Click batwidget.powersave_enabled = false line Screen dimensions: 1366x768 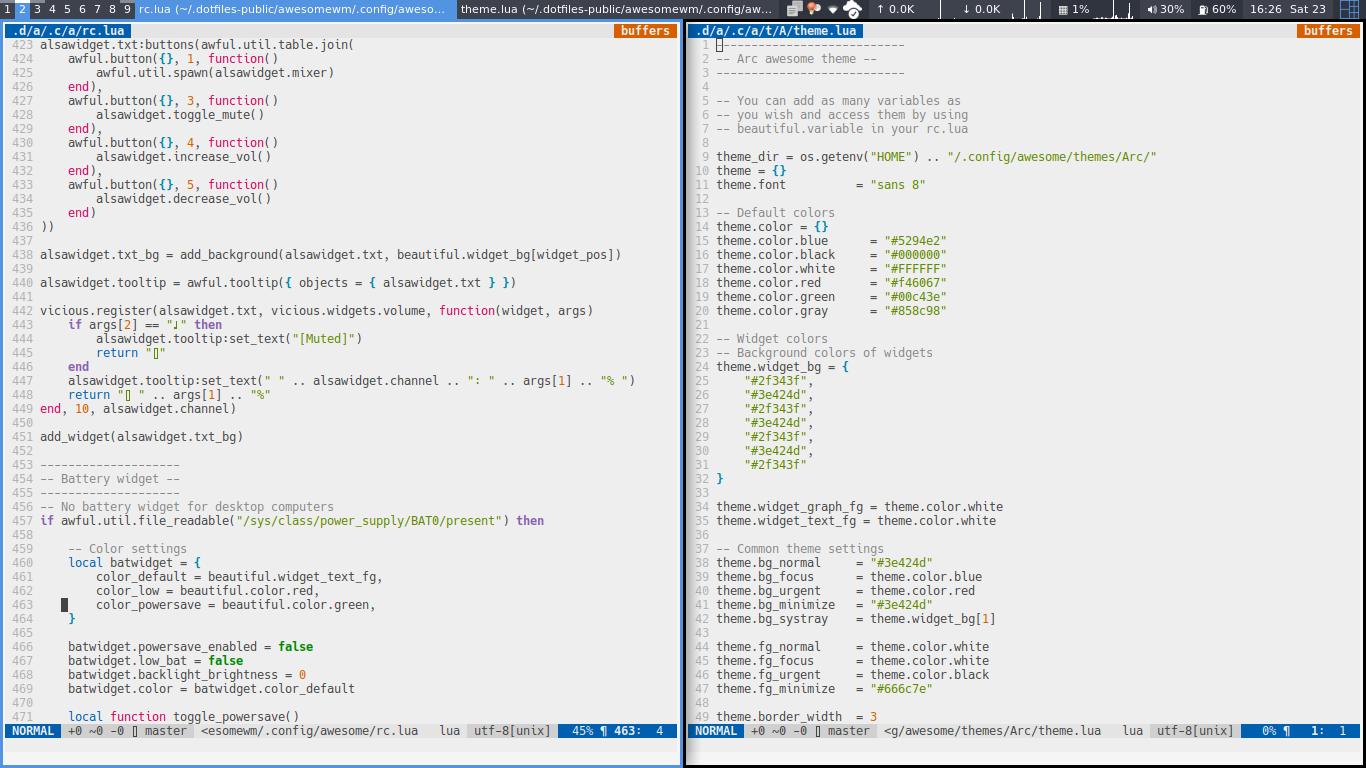point(190,647)
